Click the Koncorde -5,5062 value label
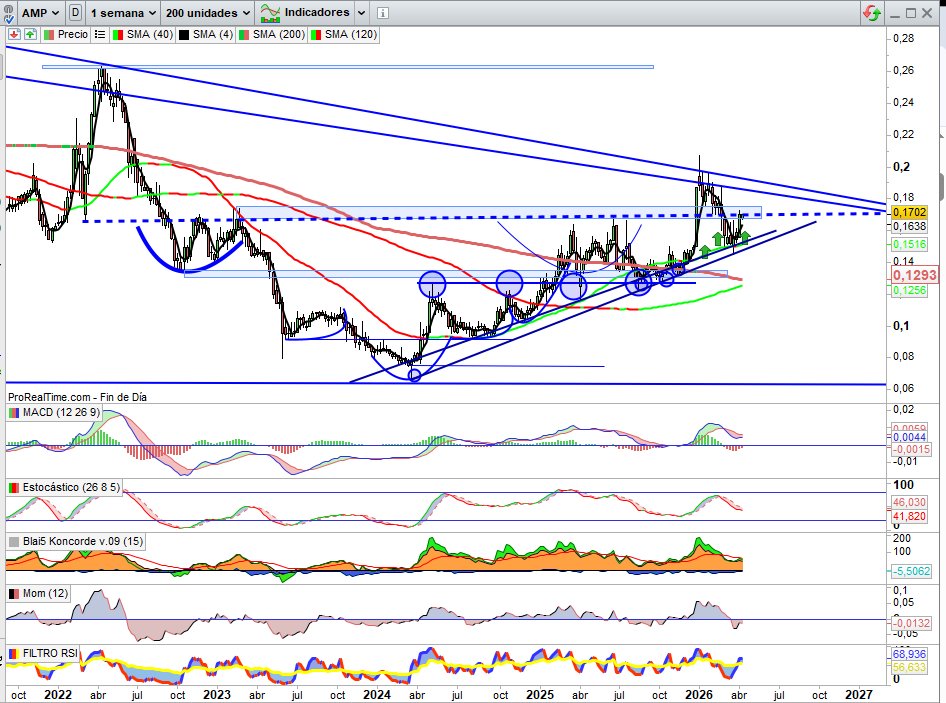 click(x=911, y=571)
